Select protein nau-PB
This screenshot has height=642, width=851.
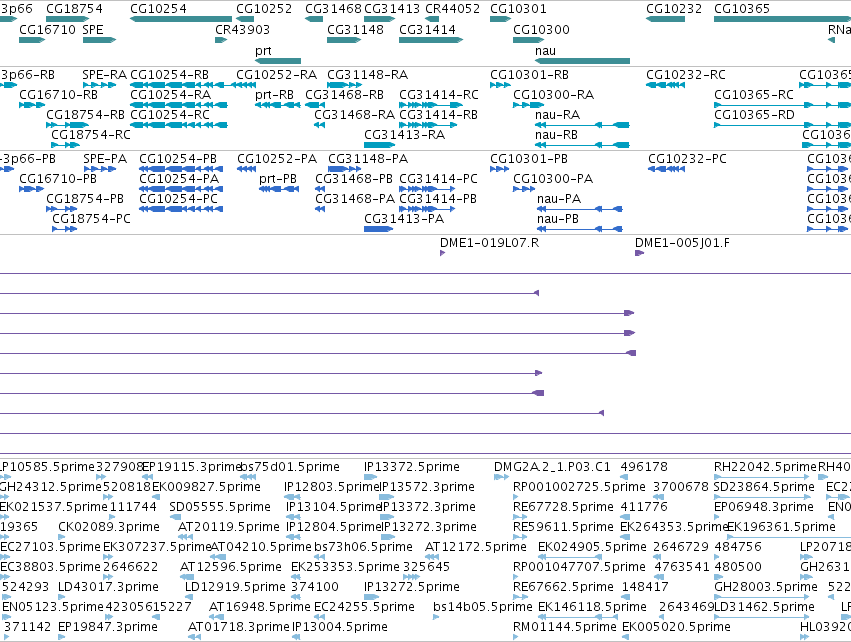557,219
